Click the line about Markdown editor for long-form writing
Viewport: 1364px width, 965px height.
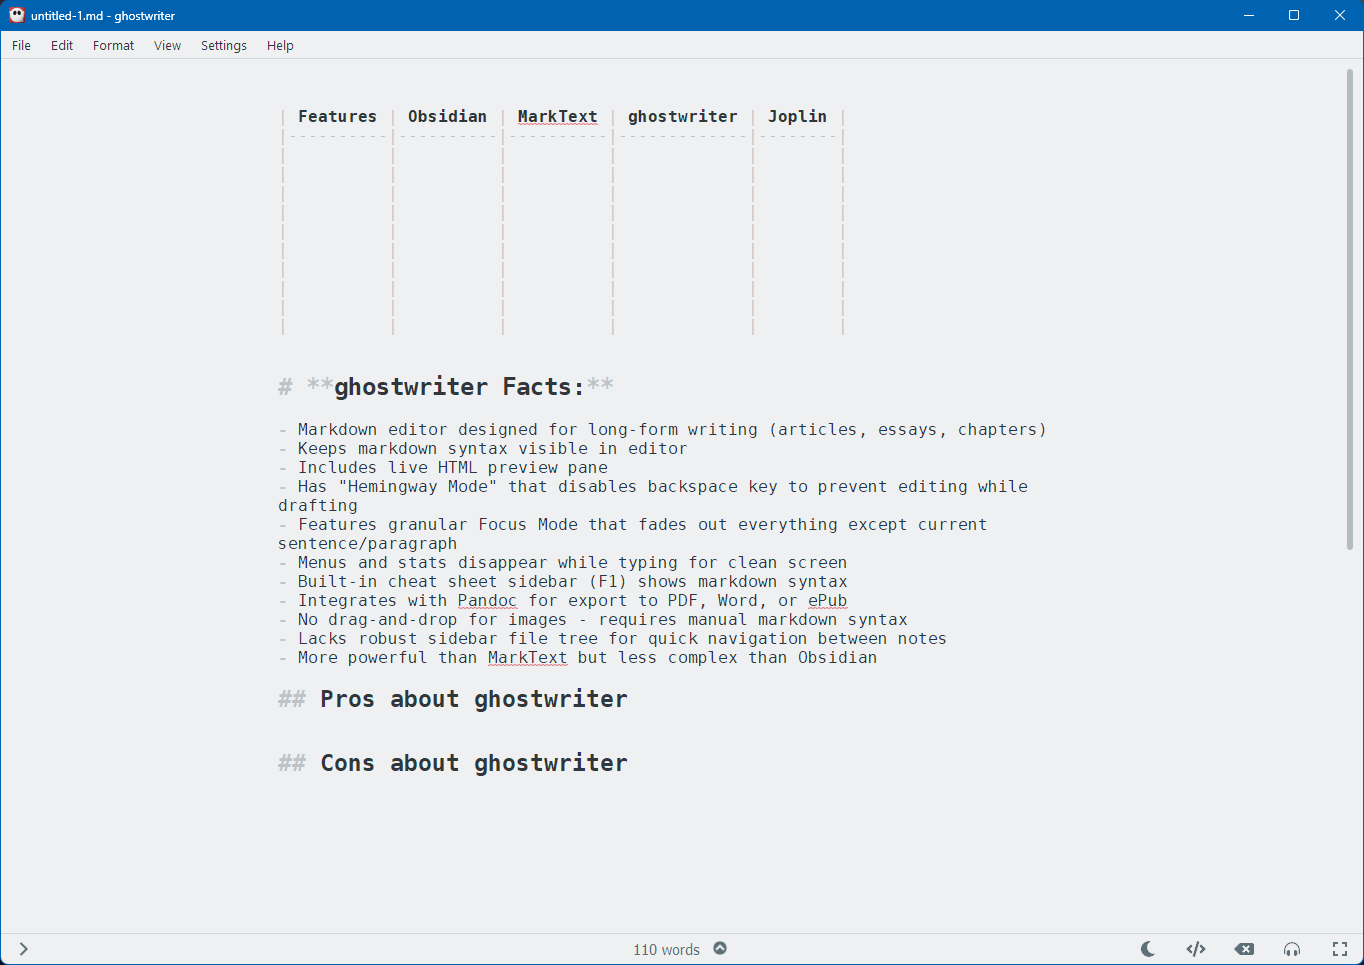coord(672,430)
